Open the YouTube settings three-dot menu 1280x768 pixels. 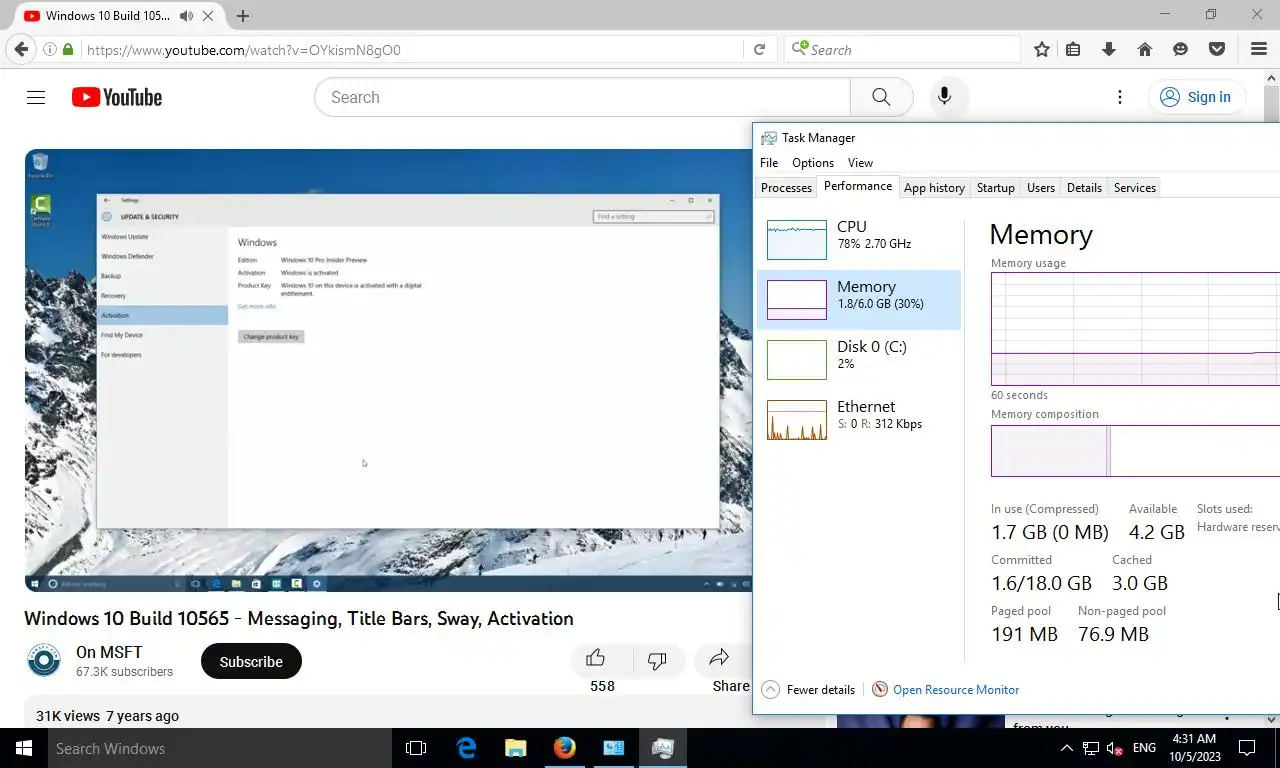pos(1120,97)
